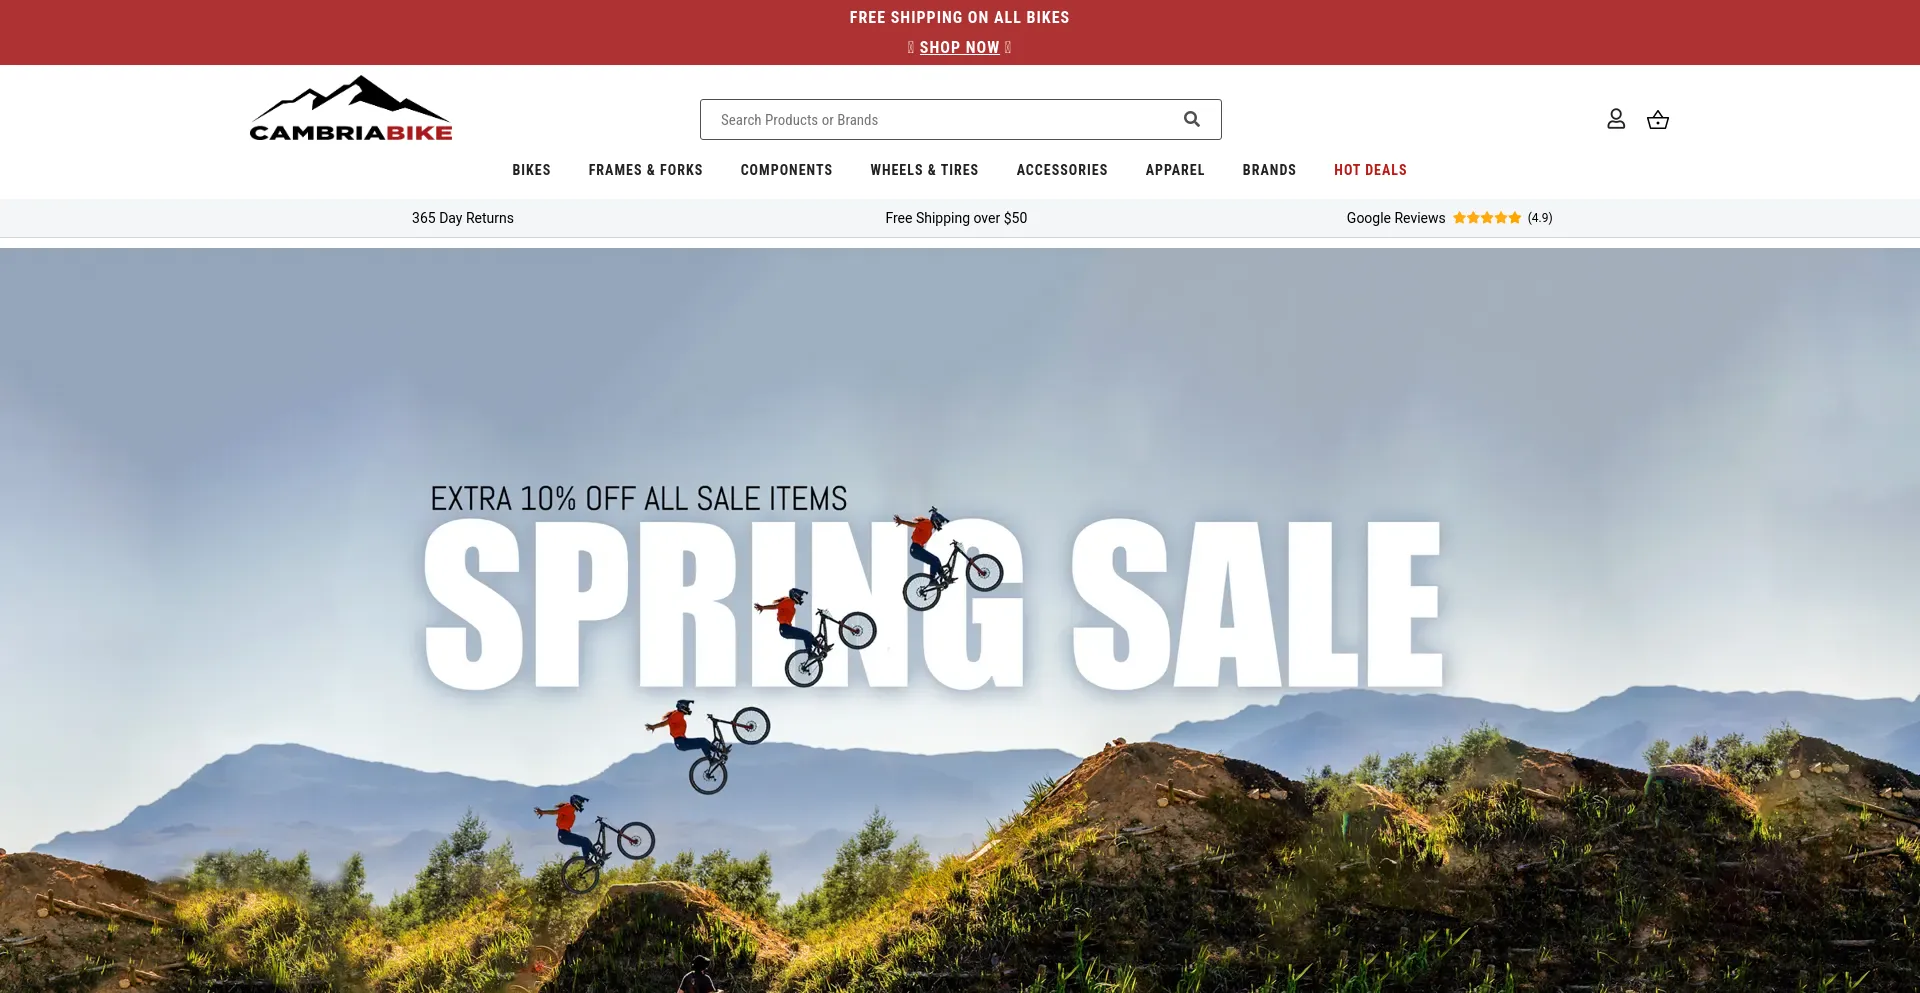Open the Brands page
Viewport: 1920px width, 993px height.
pyautogui.click(x=1269, y=170)
